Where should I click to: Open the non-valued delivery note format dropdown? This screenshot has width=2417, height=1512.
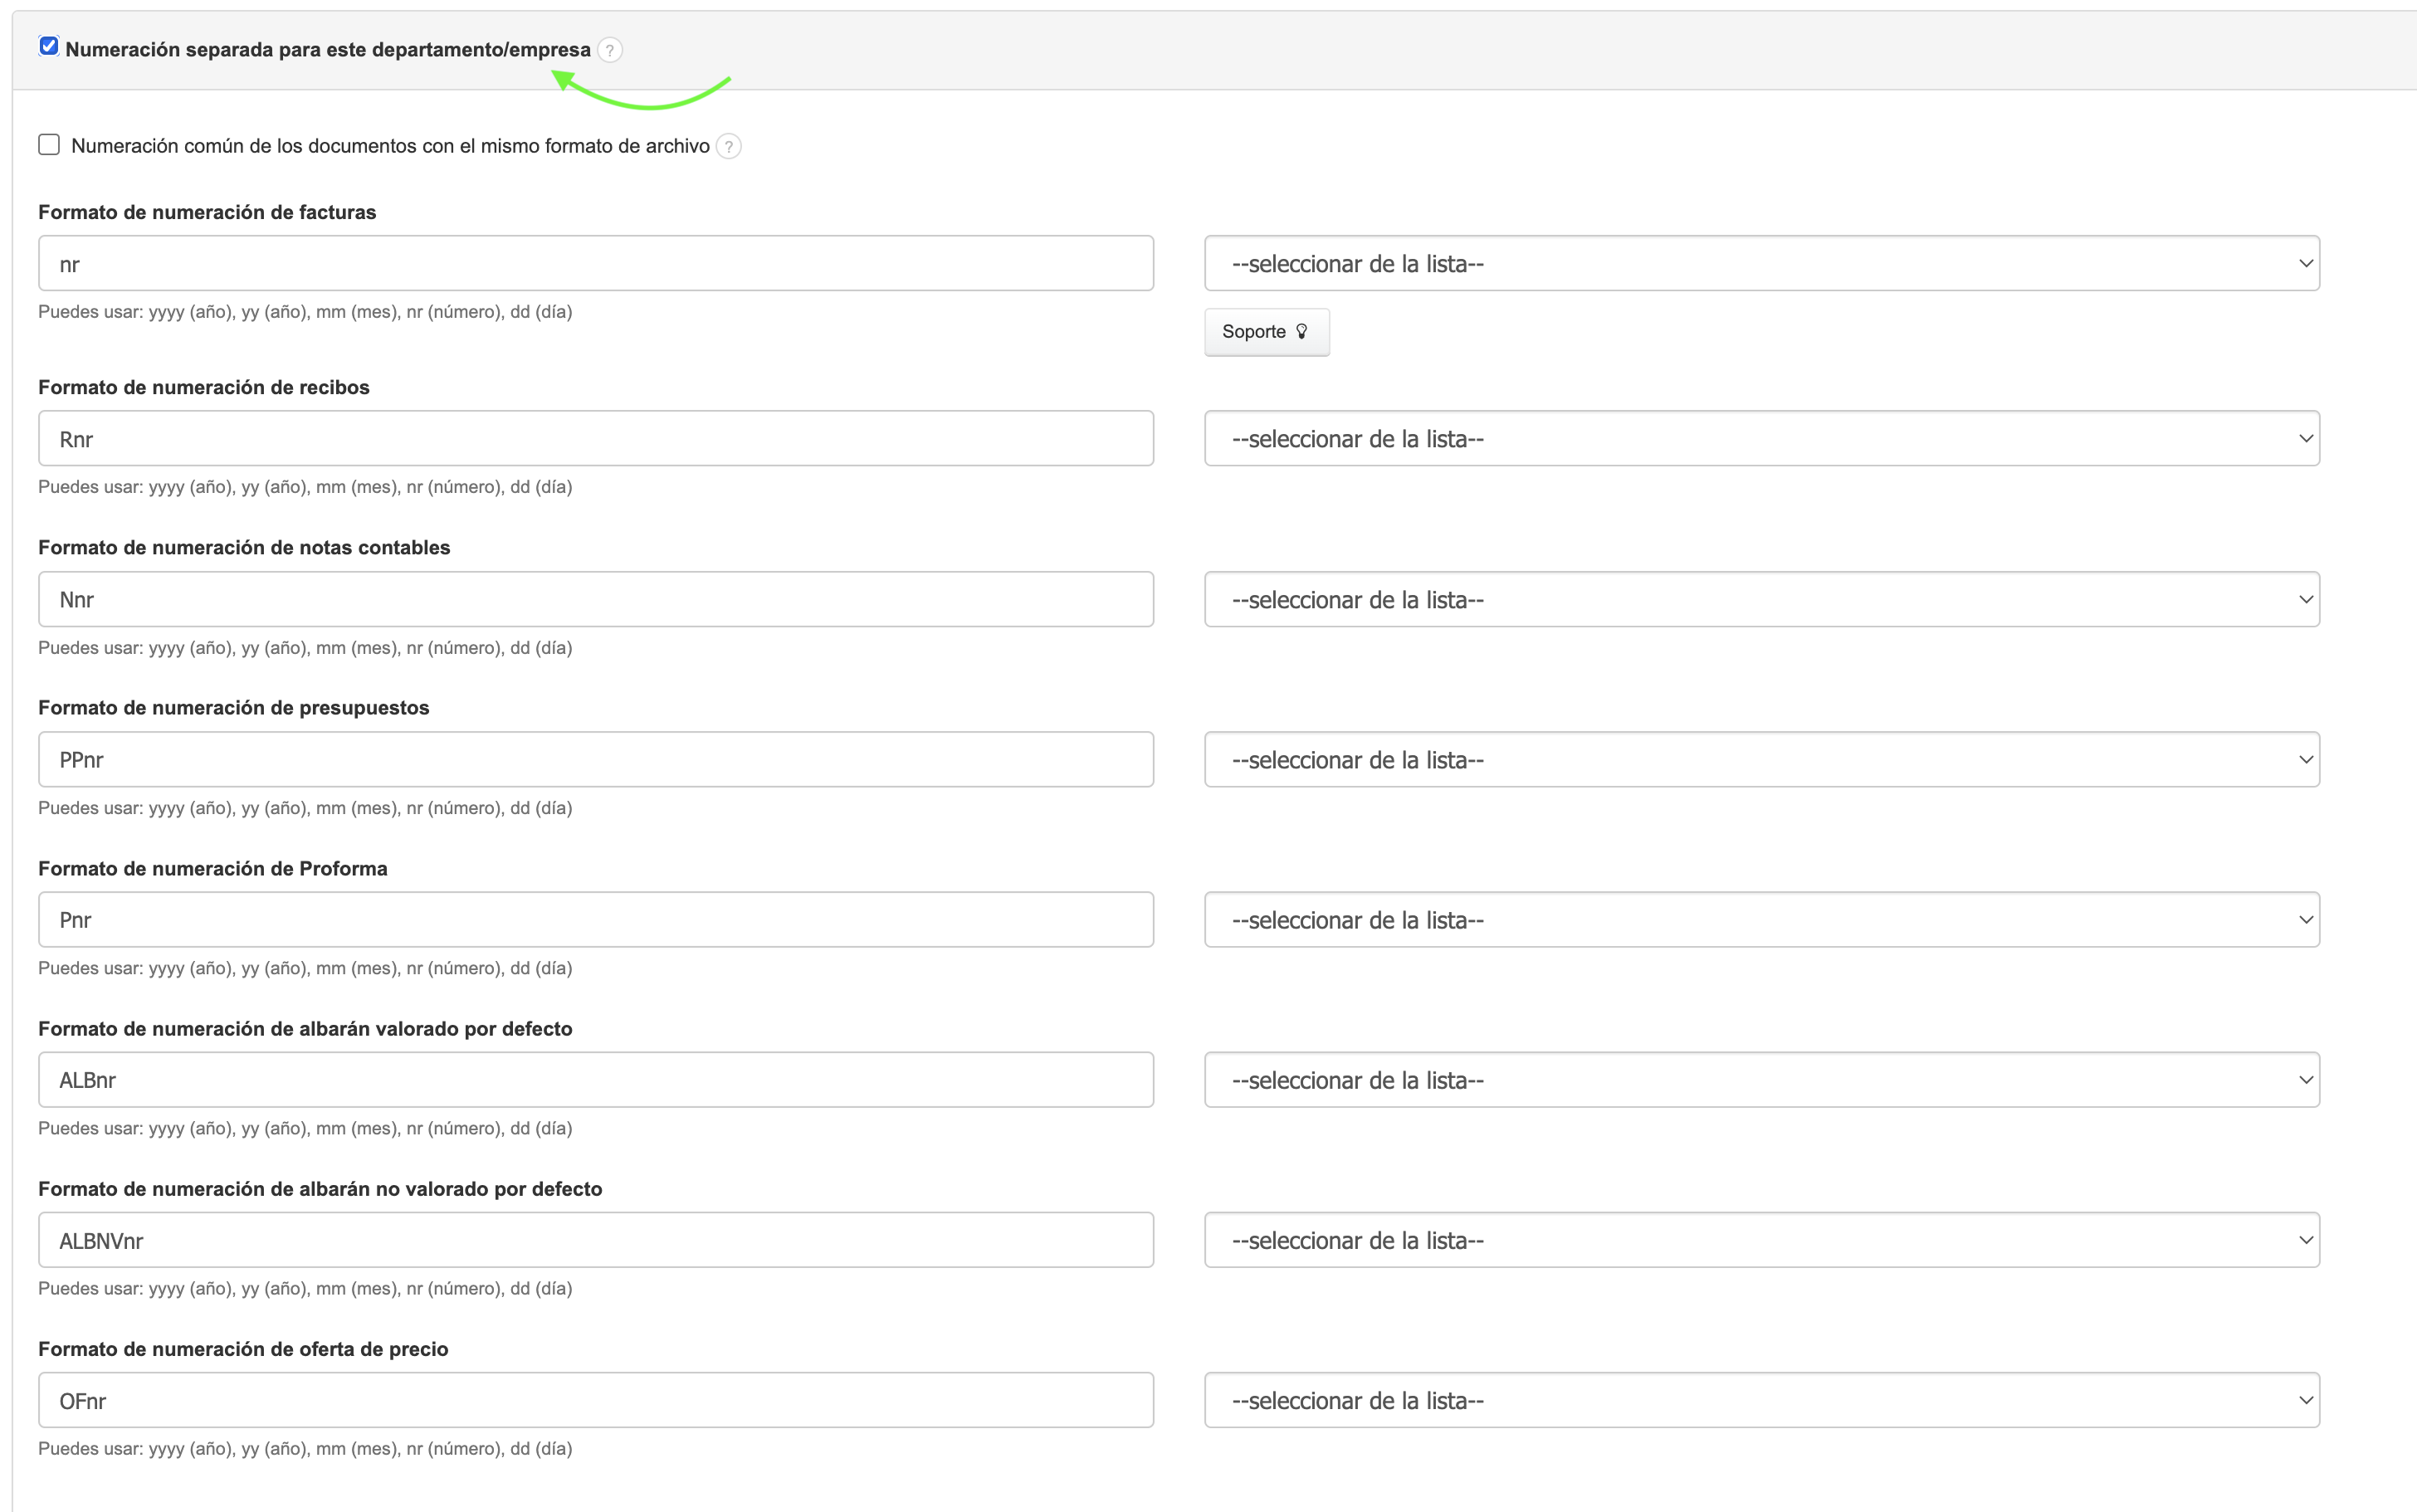pos(1761,1241)
